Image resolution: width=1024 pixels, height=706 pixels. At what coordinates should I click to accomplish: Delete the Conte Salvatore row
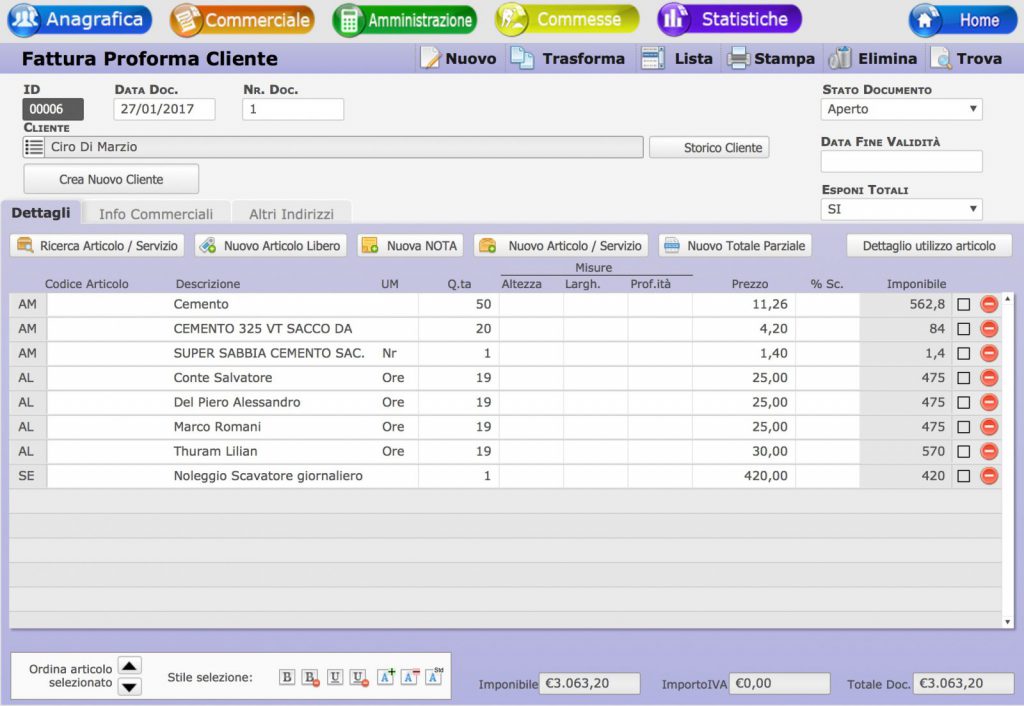point(989,377)
